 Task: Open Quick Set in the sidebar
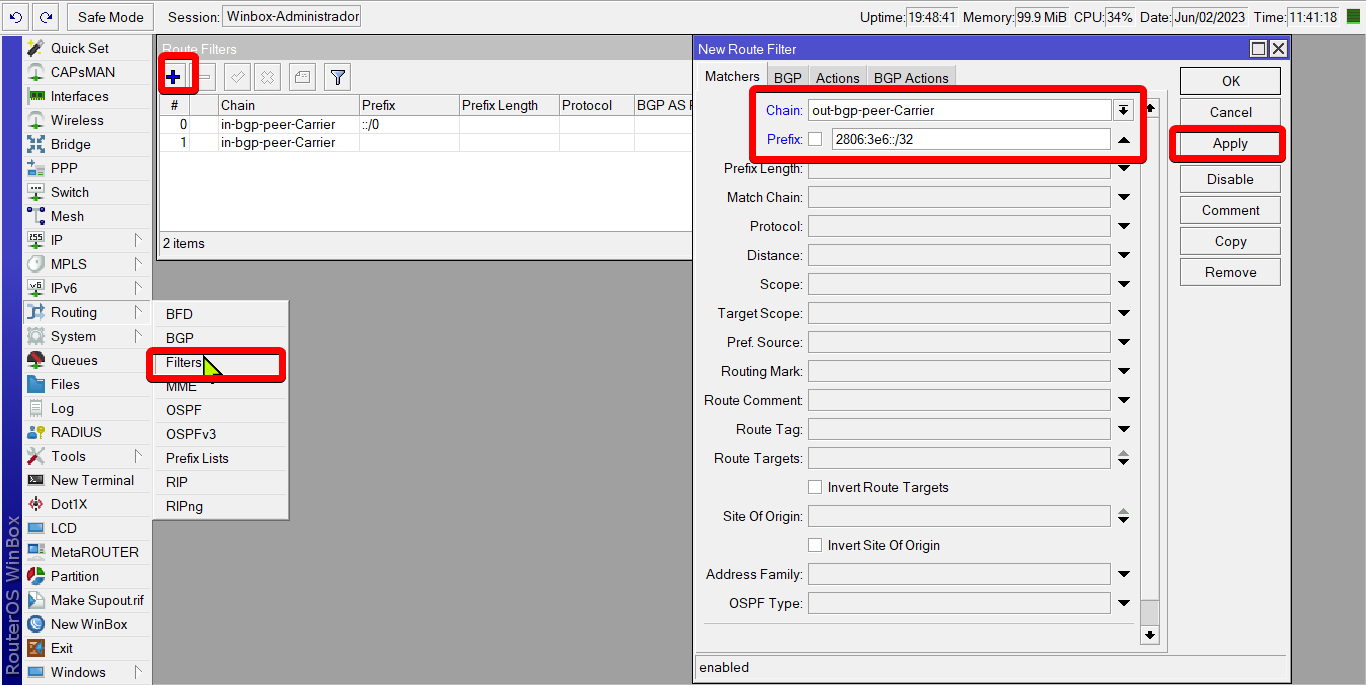click(x=80, y=48)
